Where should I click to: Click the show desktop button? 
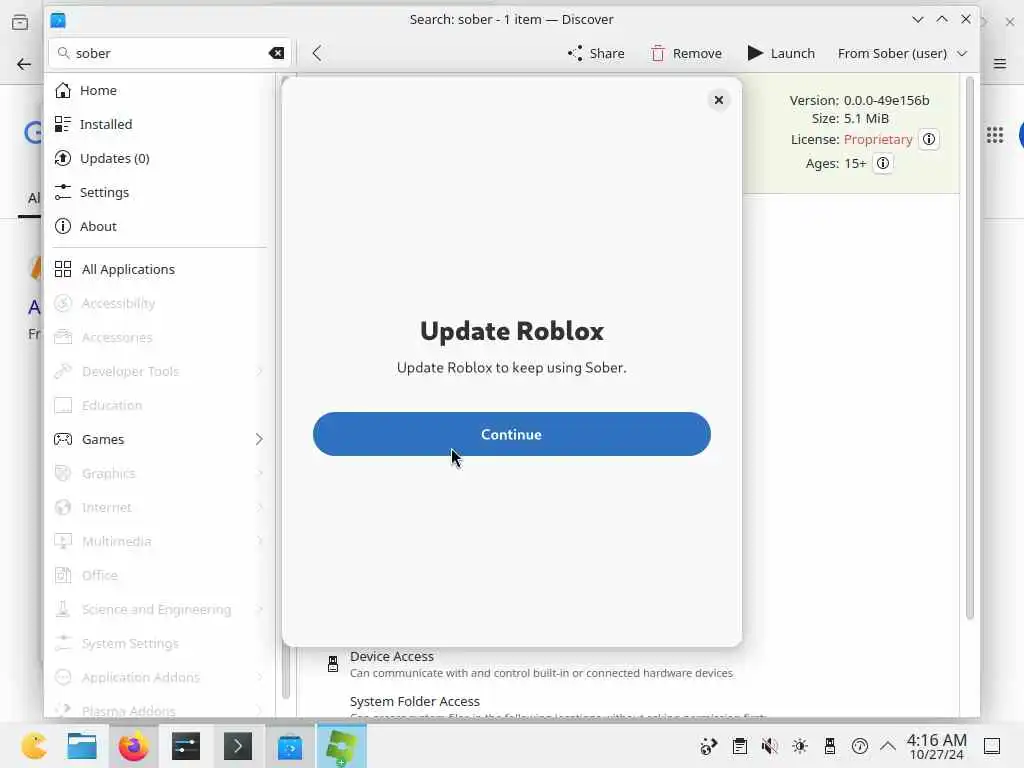(992, 746)
